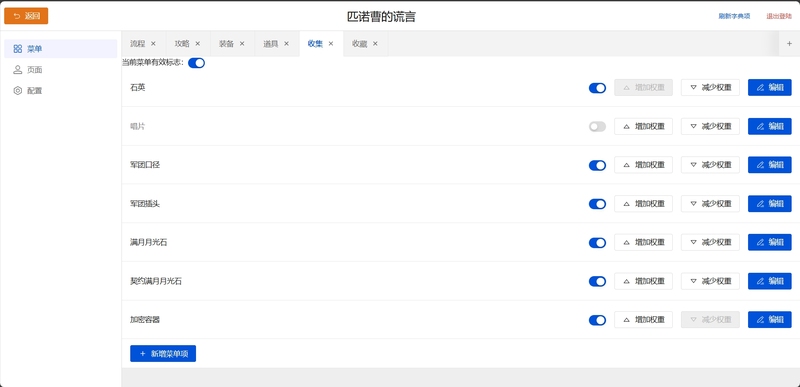Screen dimensions: 800x387
Task: Edit the 契约满月月光石 menu item
Action: pyautogui.click(x=770, y=281)
